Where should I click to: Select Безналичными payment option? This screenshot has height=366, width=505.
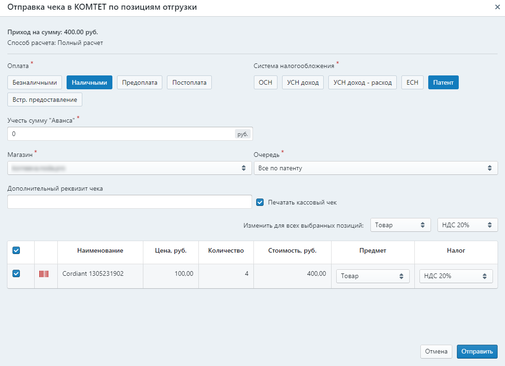tap(35, 82)
